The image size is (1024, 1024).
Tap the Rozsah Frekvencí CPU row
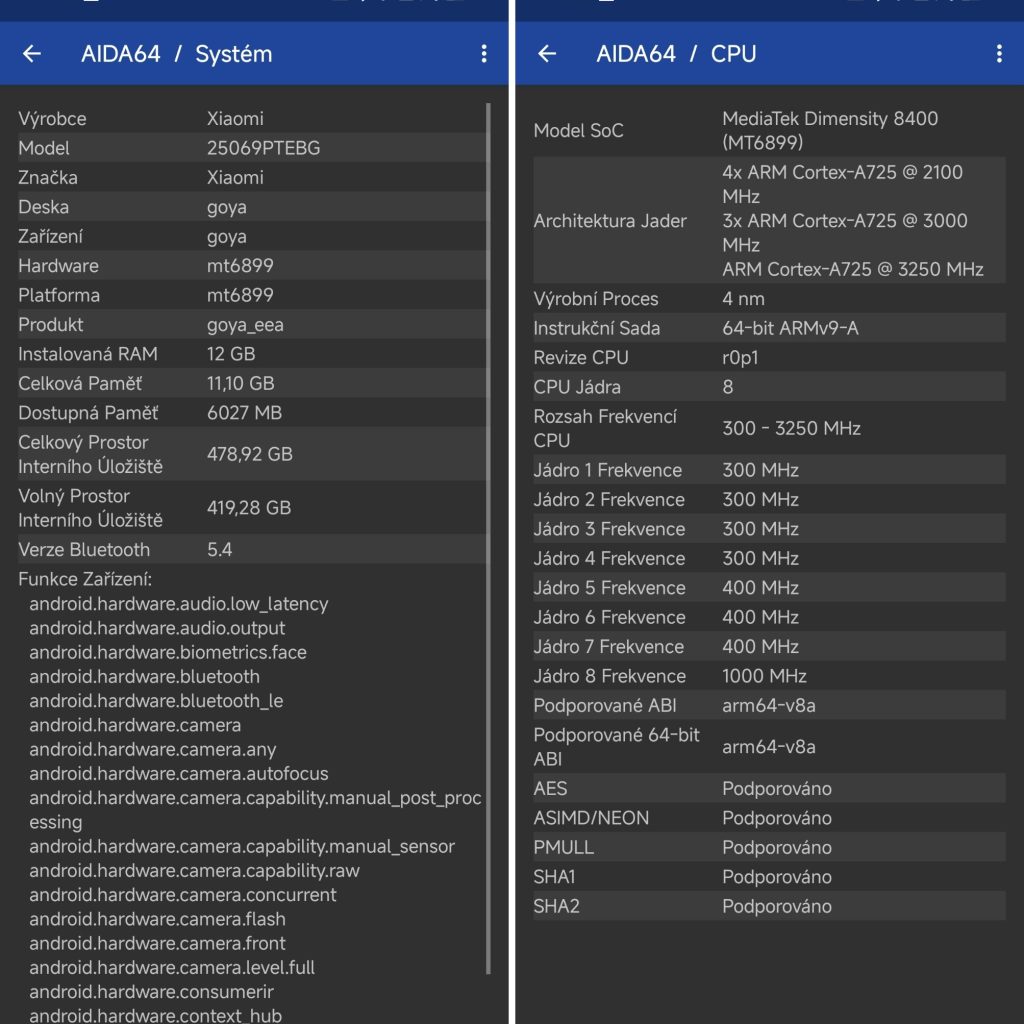[x=768, y=428]
